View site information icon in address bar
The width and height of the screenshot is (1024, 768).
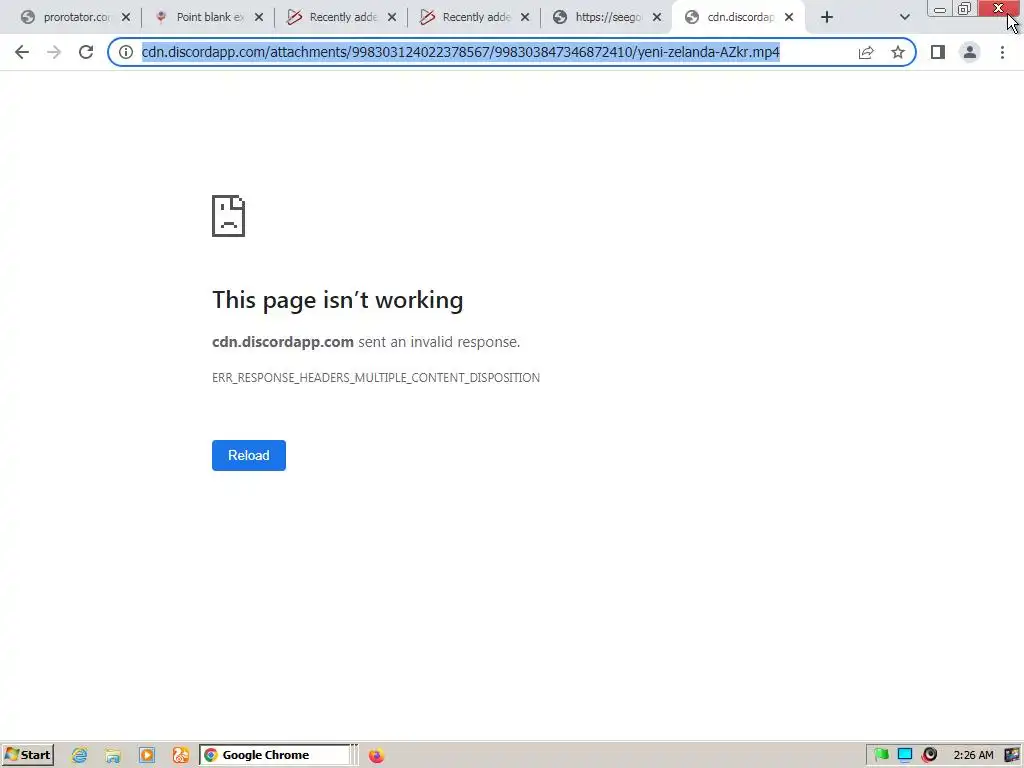pos(125,52)
